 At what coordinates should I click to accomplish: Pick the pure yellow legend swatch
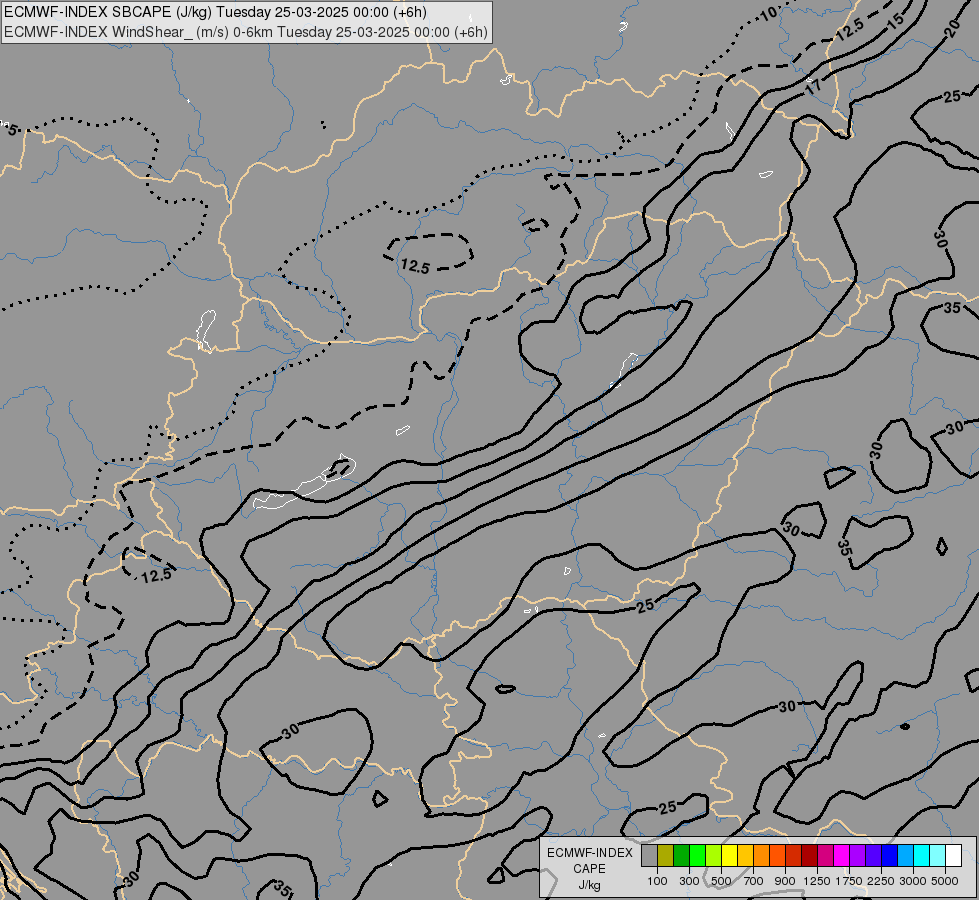(729, 855)
